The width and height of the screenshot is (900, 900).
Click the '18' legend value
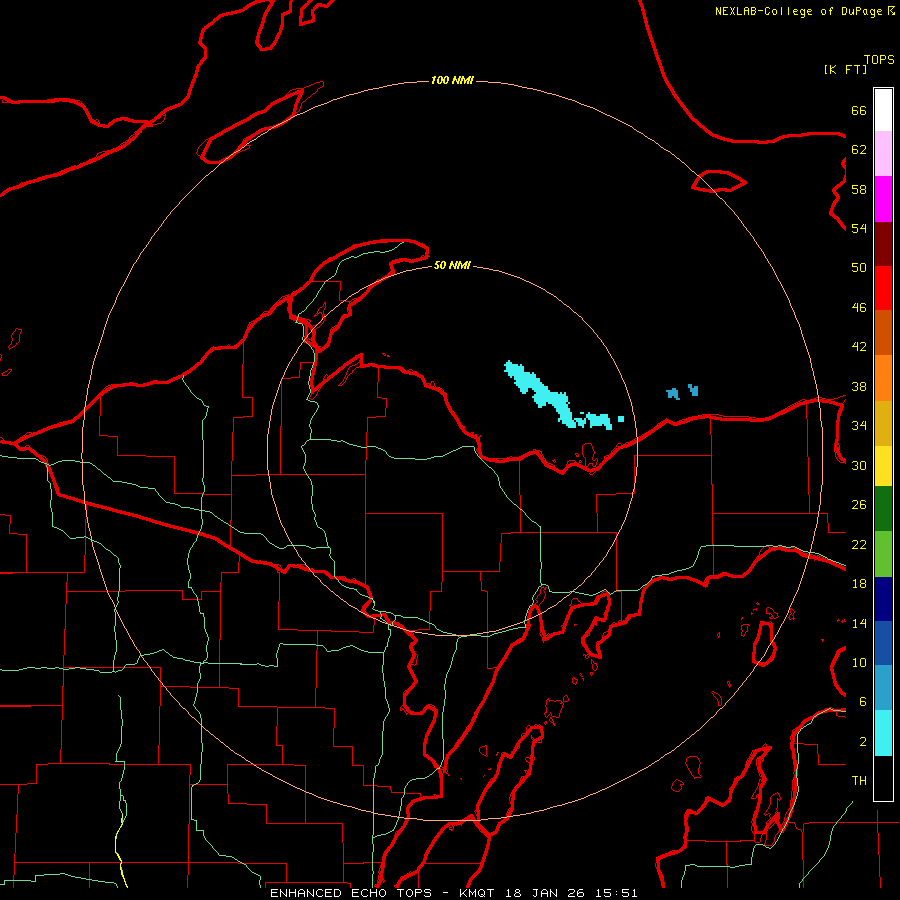[x=859, y=584]
